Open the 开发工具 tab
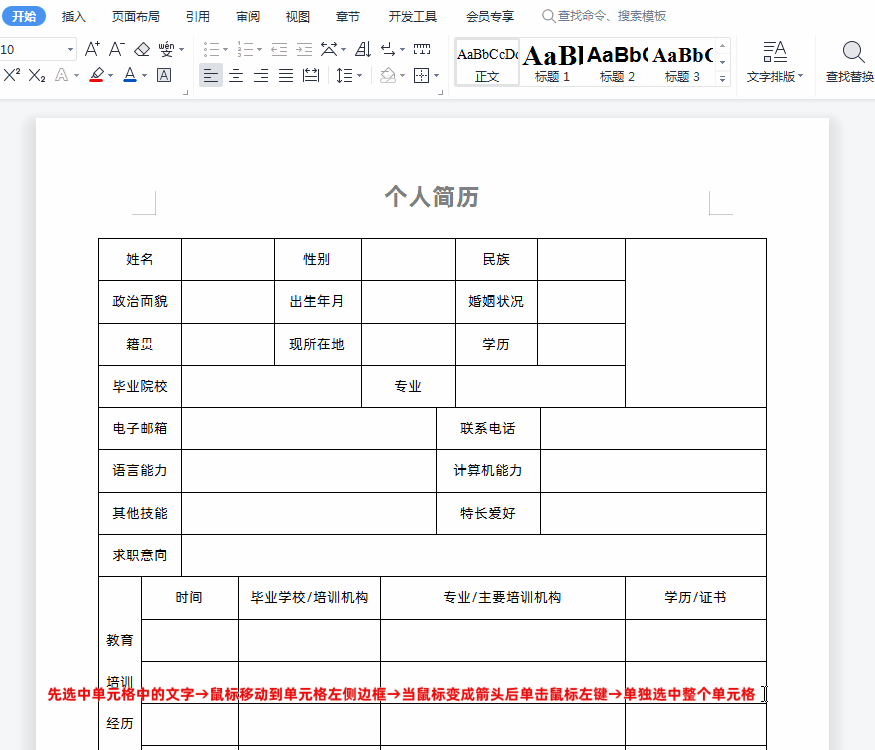Viewport: 875px width, 750px height. pyautogui.click(x=412, y=16)
